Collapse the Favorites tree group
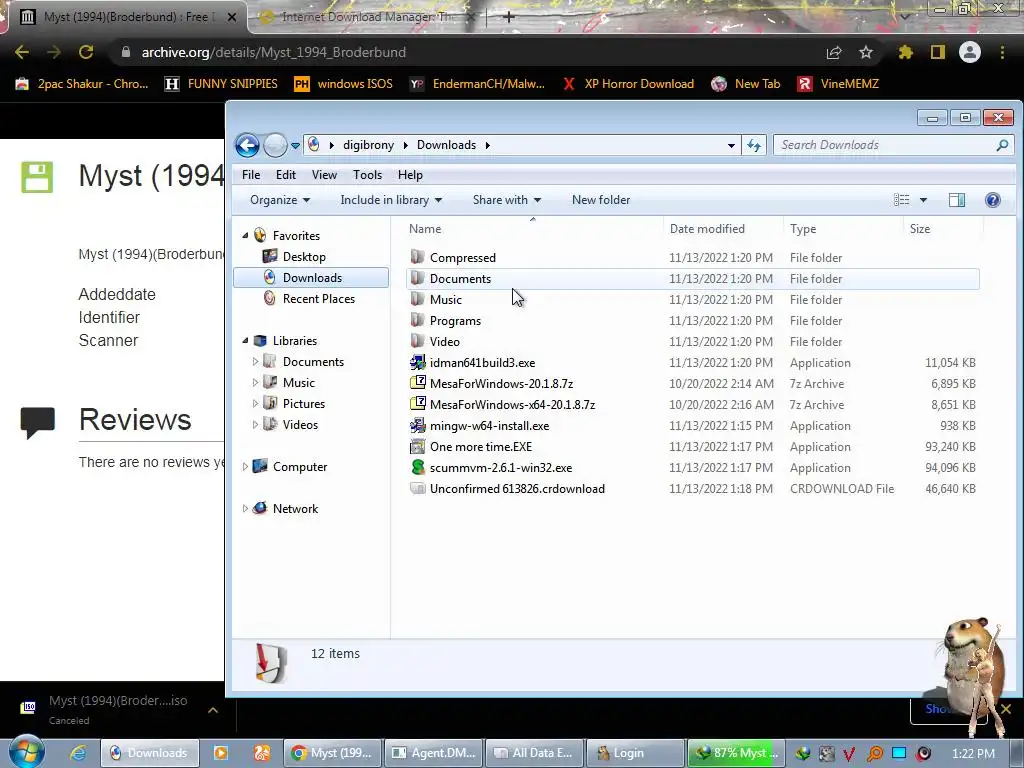 pyautogui.click(x=246, y=236)
